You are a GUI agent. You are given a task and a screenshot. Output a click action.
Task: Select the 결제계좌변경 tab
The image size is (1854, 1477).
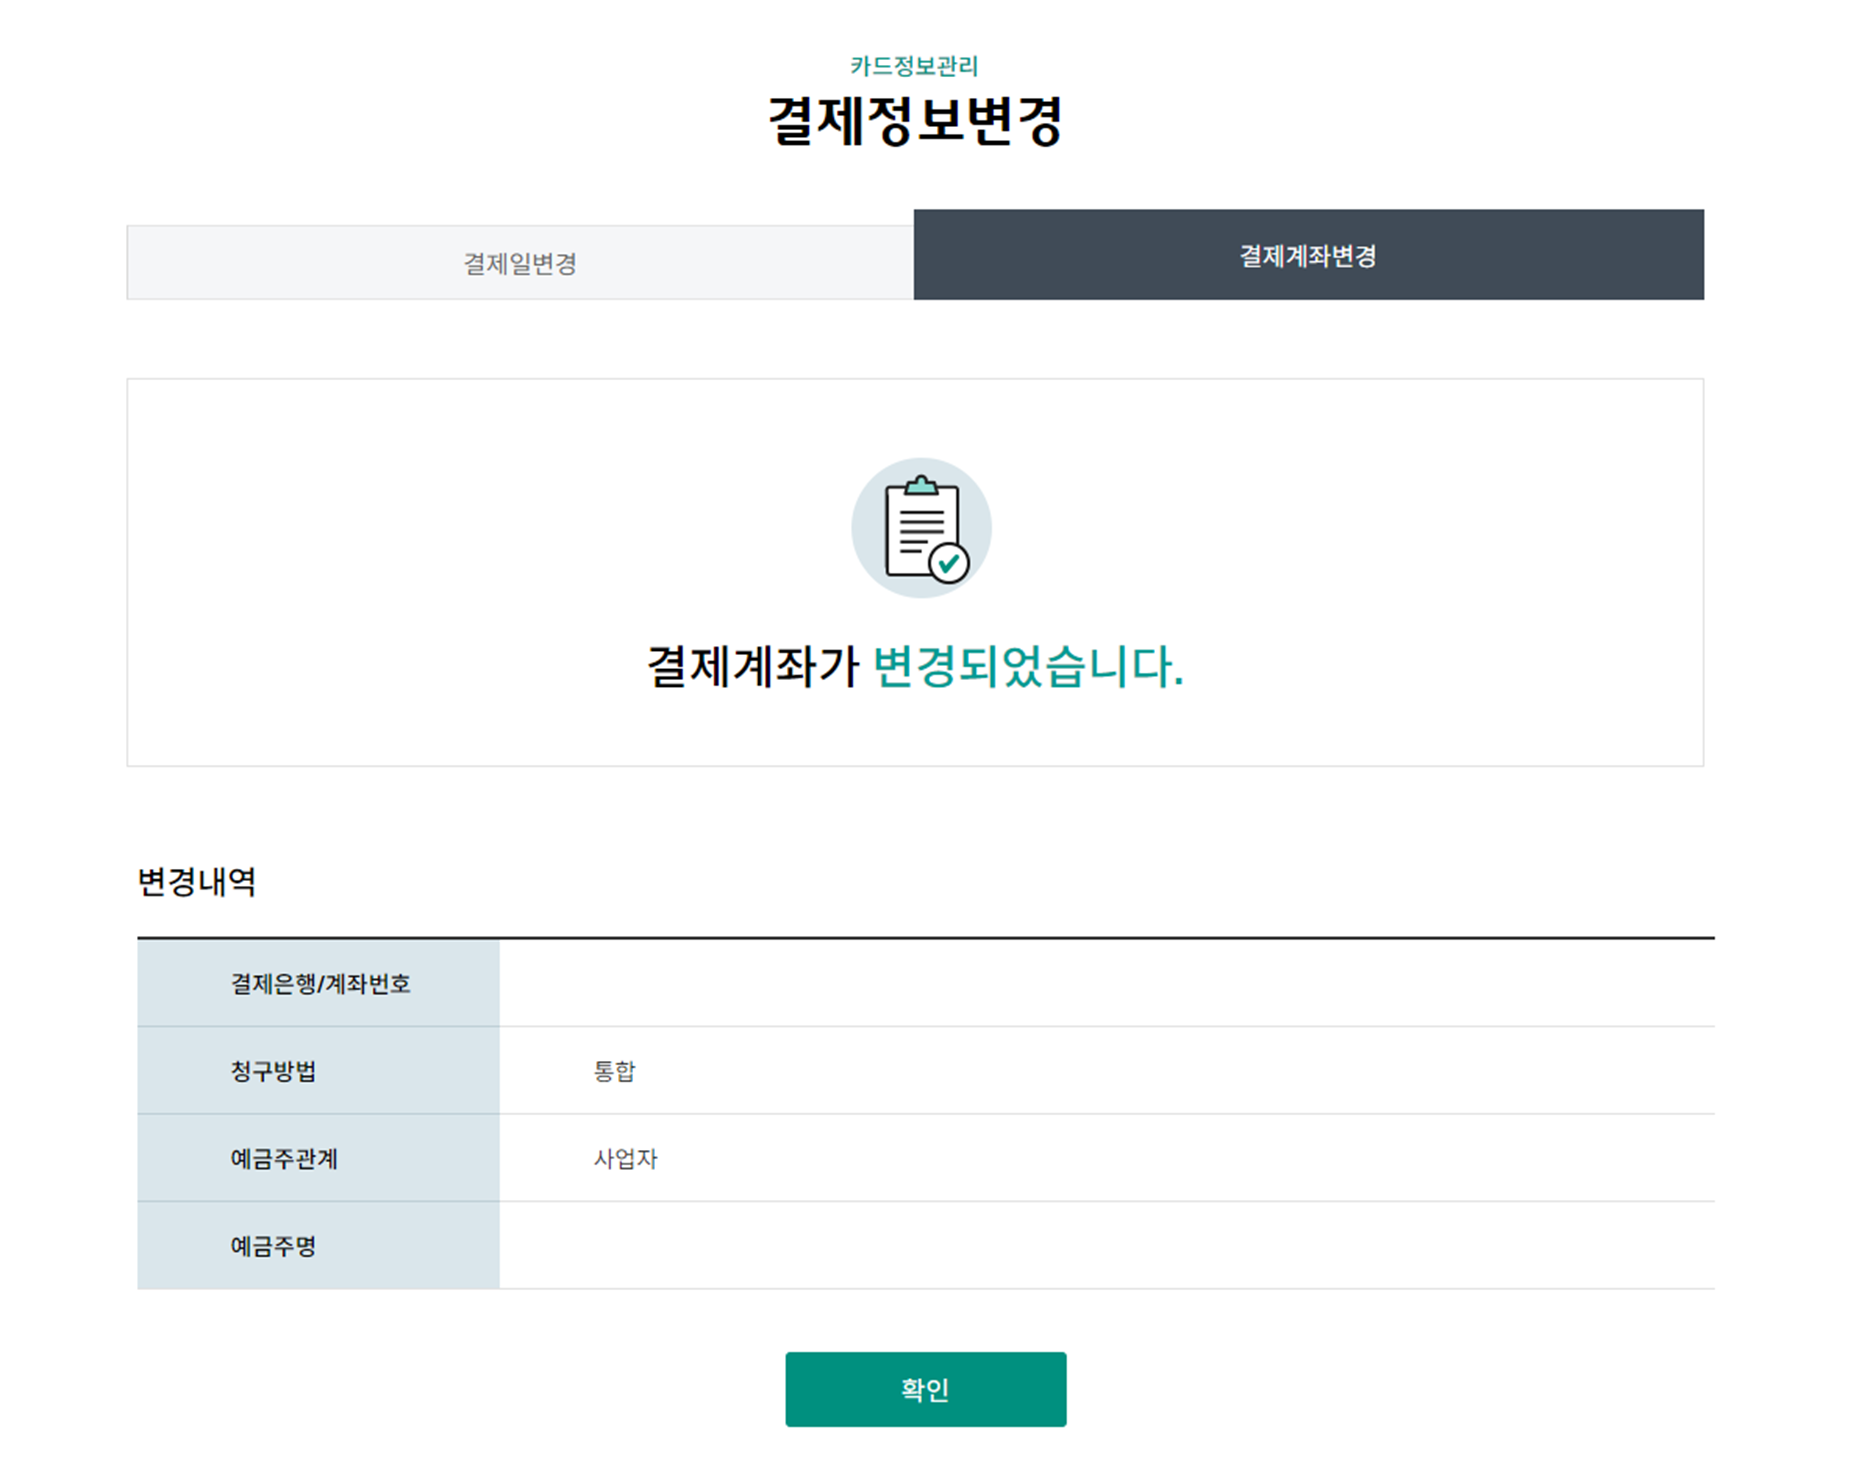(x=1308, y=255)
